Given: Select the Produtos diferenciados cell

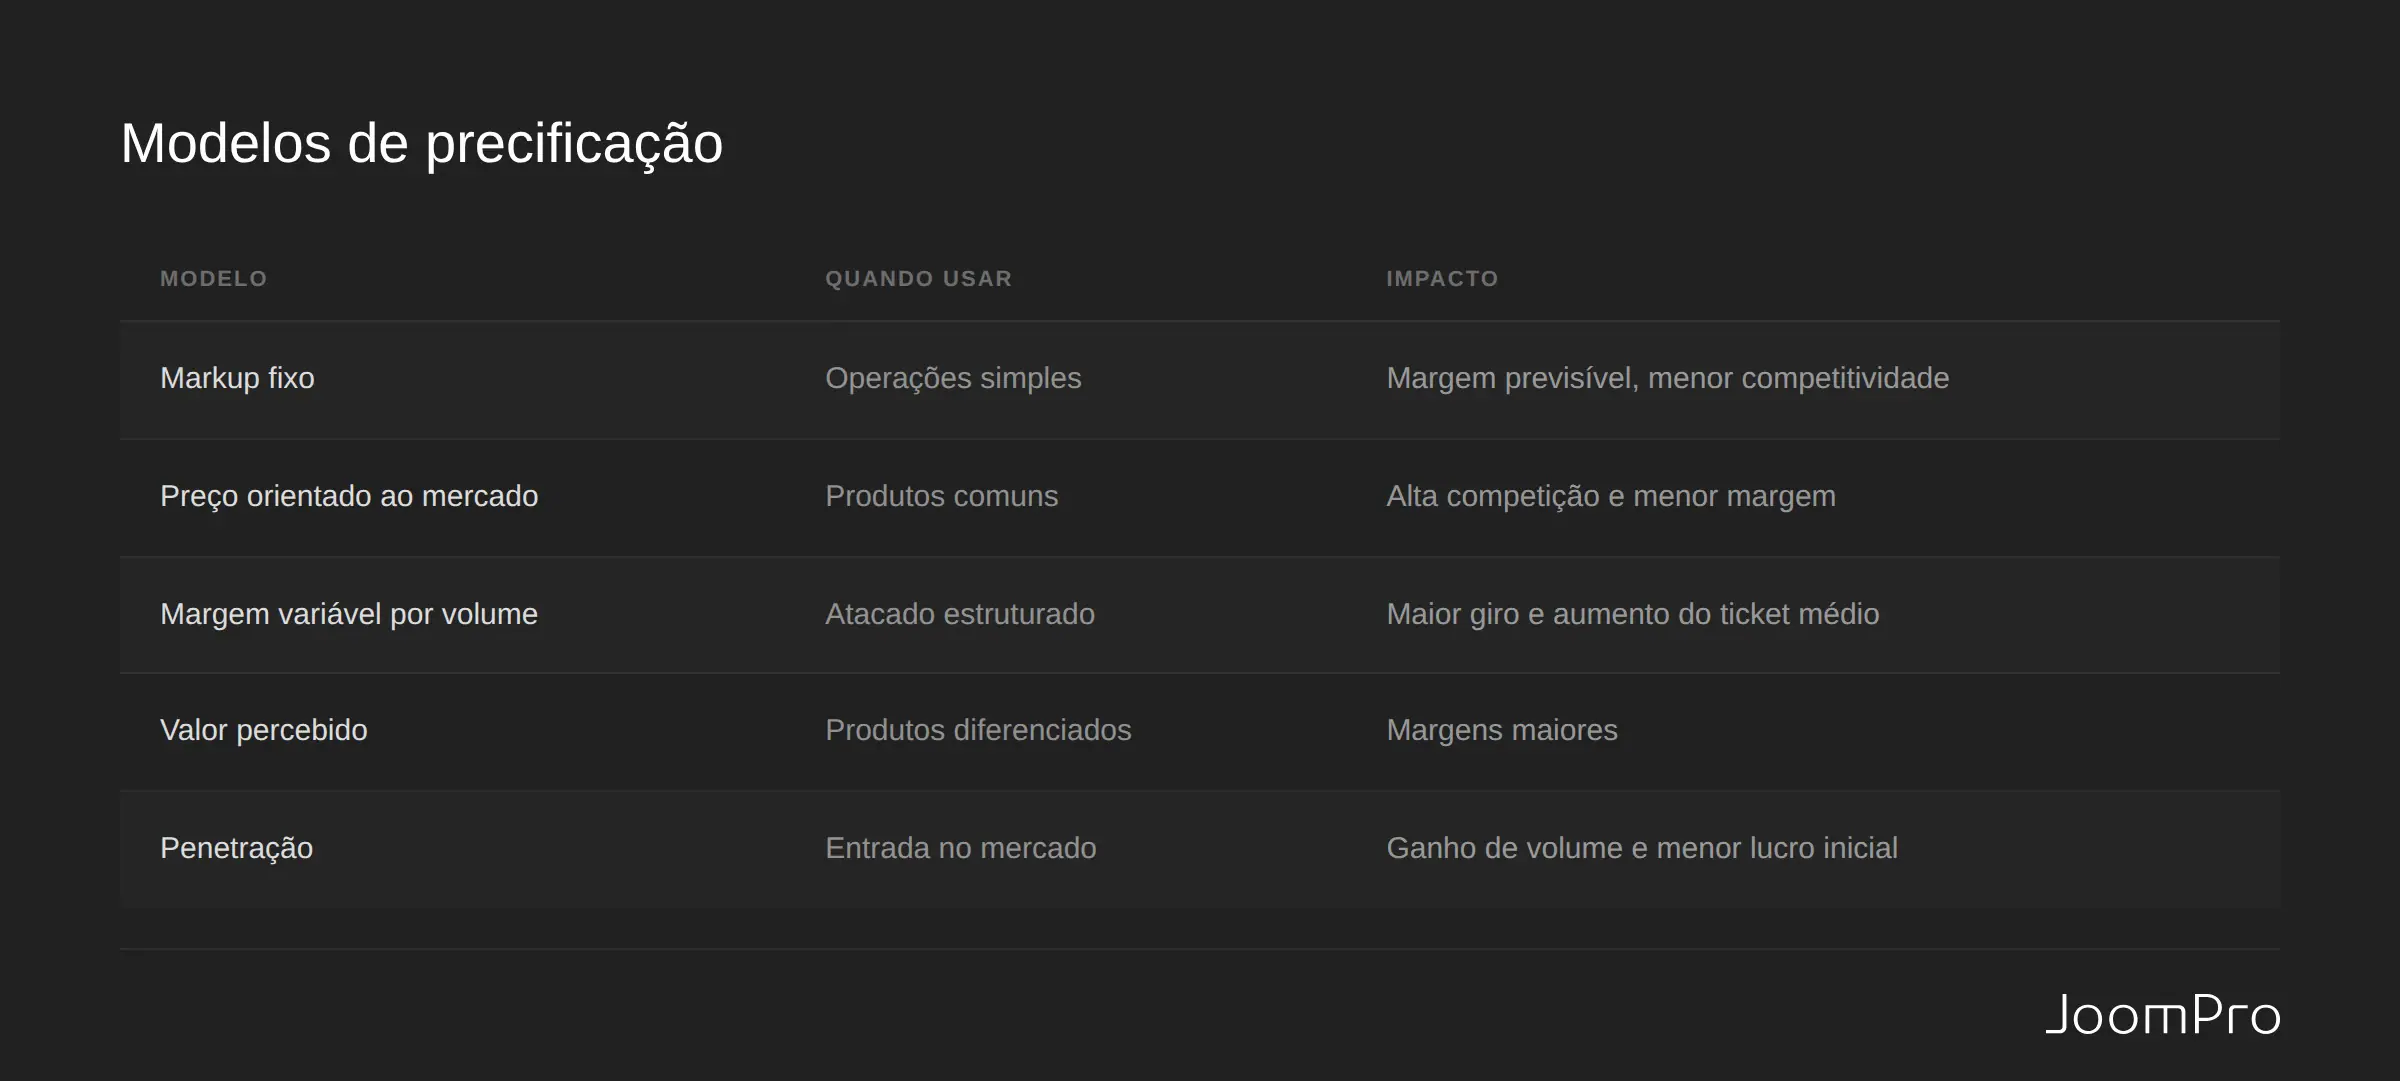Looking at the screenshot, I should 978,730.
